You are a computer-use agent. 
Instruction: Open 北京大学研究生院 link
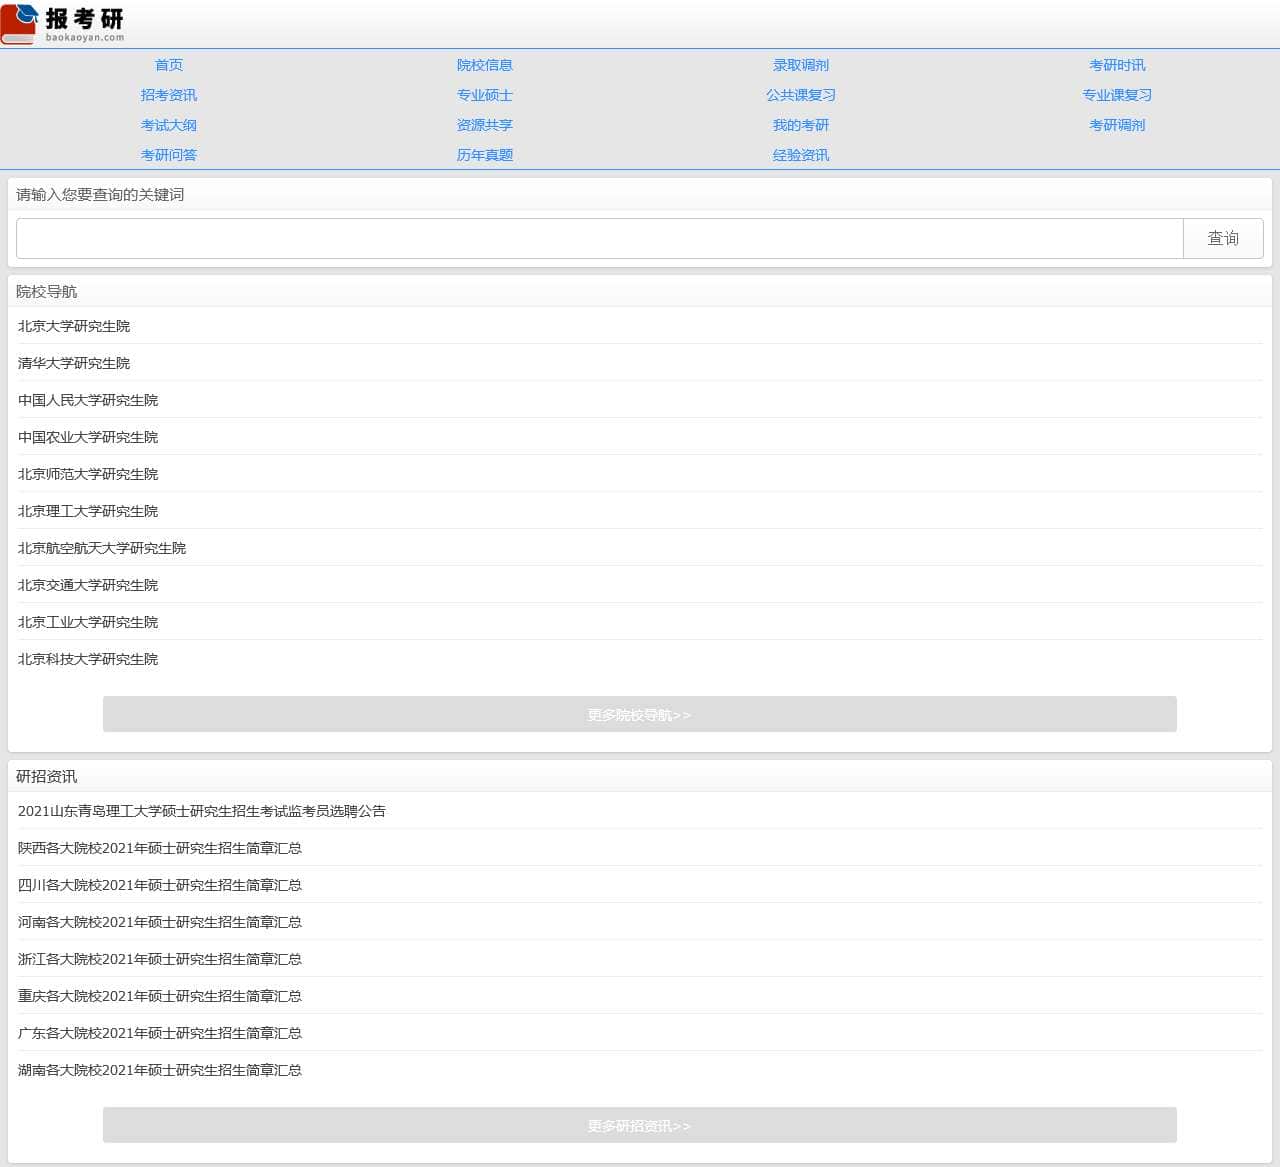[74, 326]
